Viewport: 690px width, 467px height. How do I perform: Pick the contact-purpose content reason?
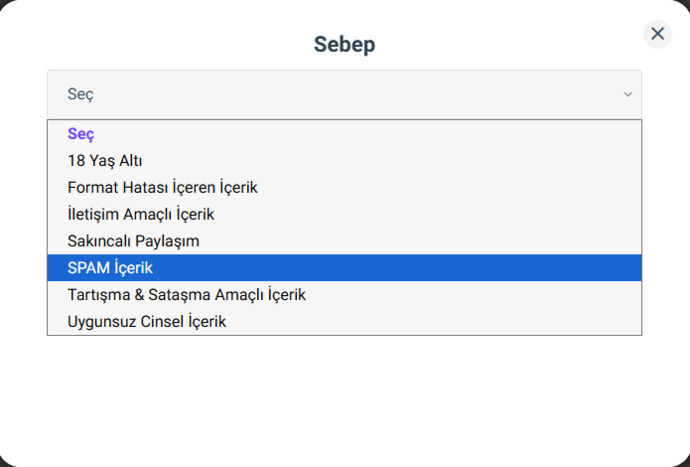click(x=344, y=214)
